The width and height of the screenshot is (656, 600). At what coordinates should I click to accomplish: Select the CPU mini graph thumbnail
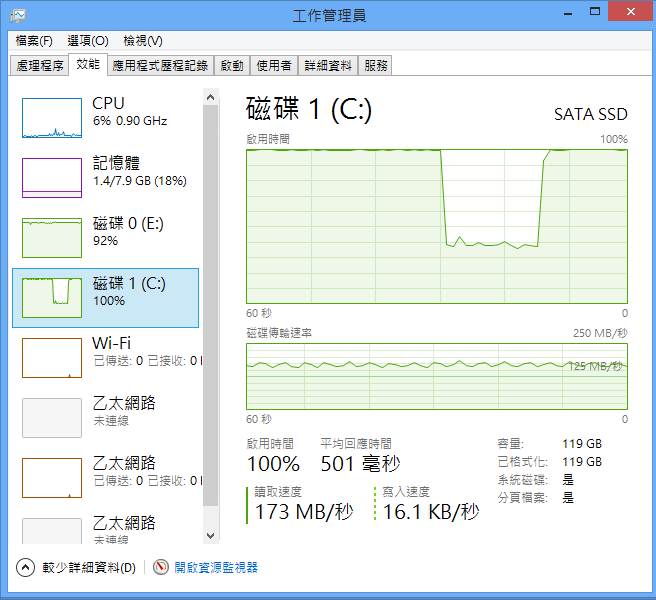52,118
